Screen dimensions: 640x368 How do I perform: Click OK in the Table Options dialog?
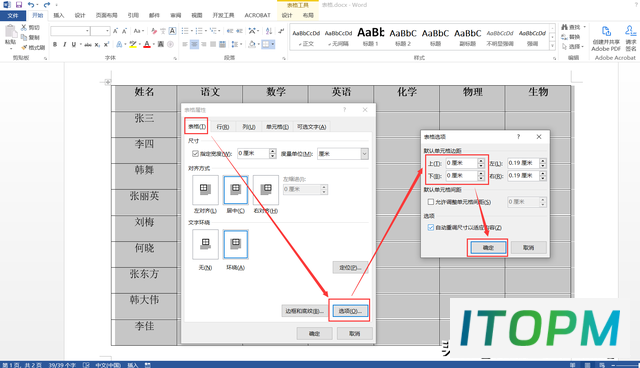[488, 248]
